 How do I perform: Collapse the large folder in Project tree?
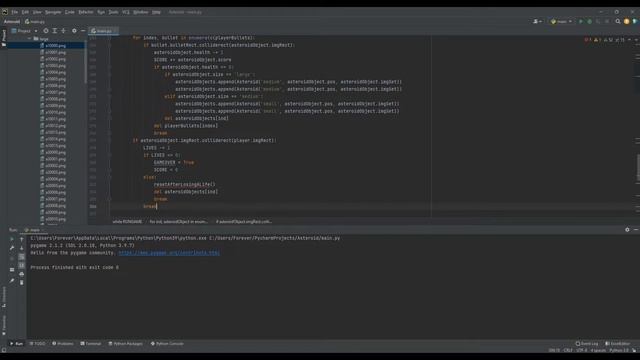pyautogui.click(x=29, y=39)
